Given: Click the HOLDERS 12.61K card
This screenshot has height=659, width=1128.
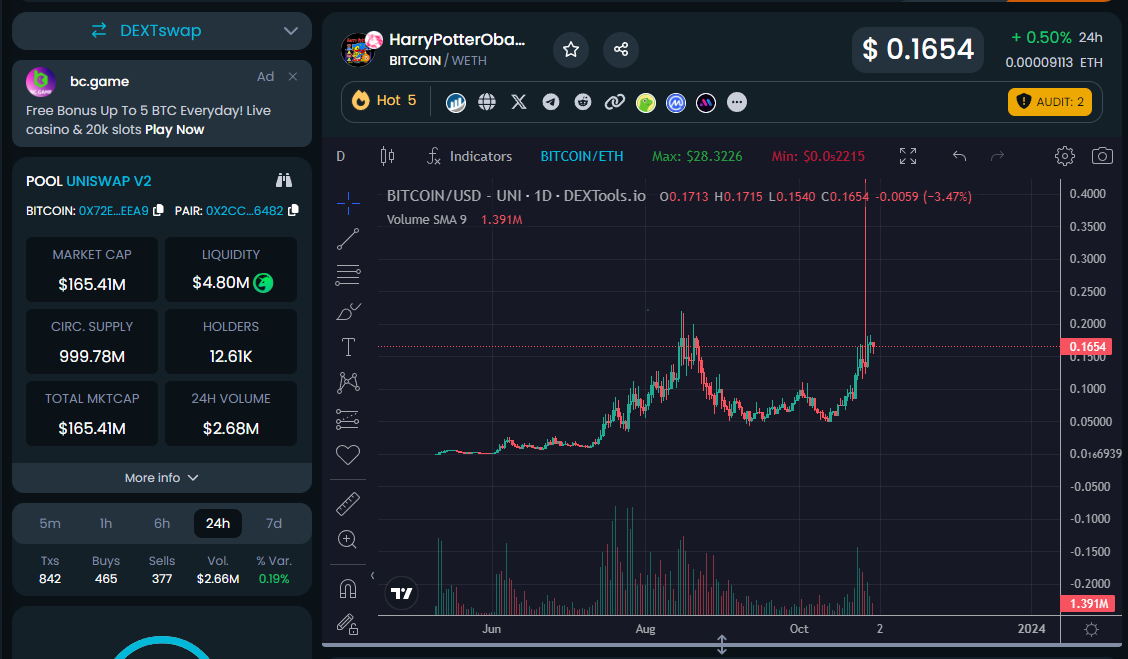Looking at the screenshot, I should [231, 342].
